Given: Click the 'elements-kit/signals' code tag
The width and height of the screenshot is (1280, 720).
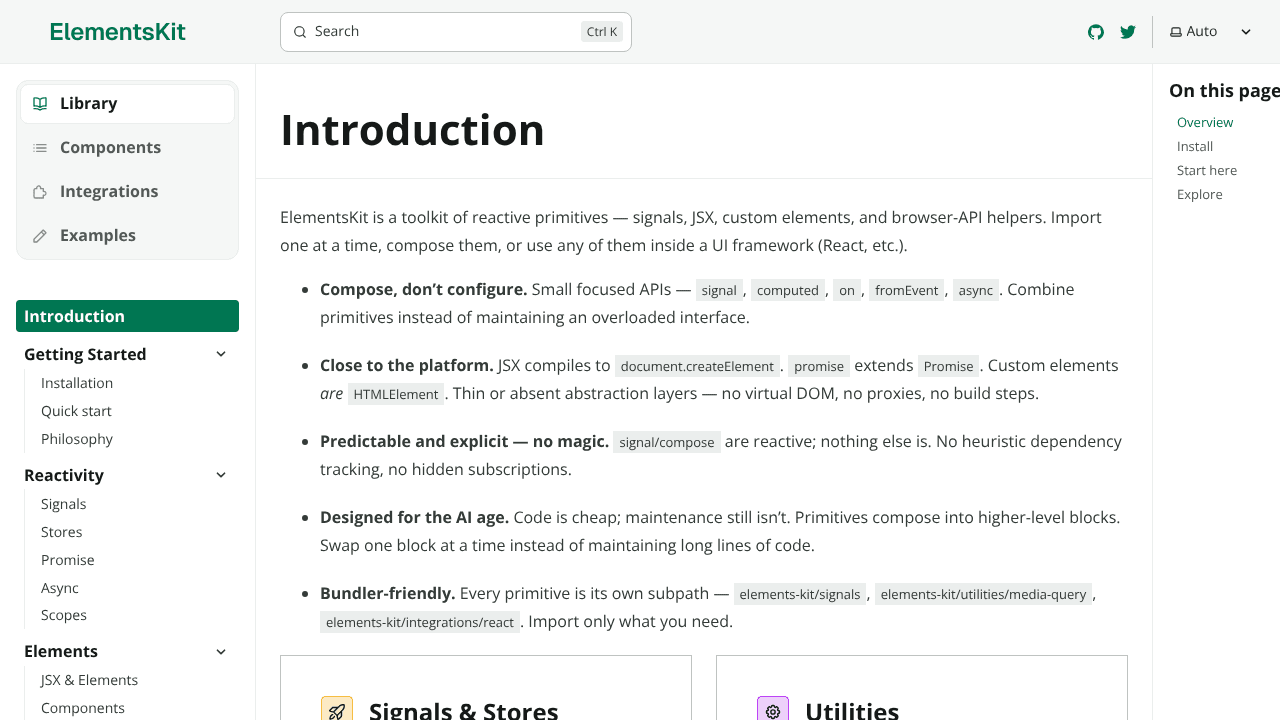Looking at the screenshot, I should tap(800, 594).
